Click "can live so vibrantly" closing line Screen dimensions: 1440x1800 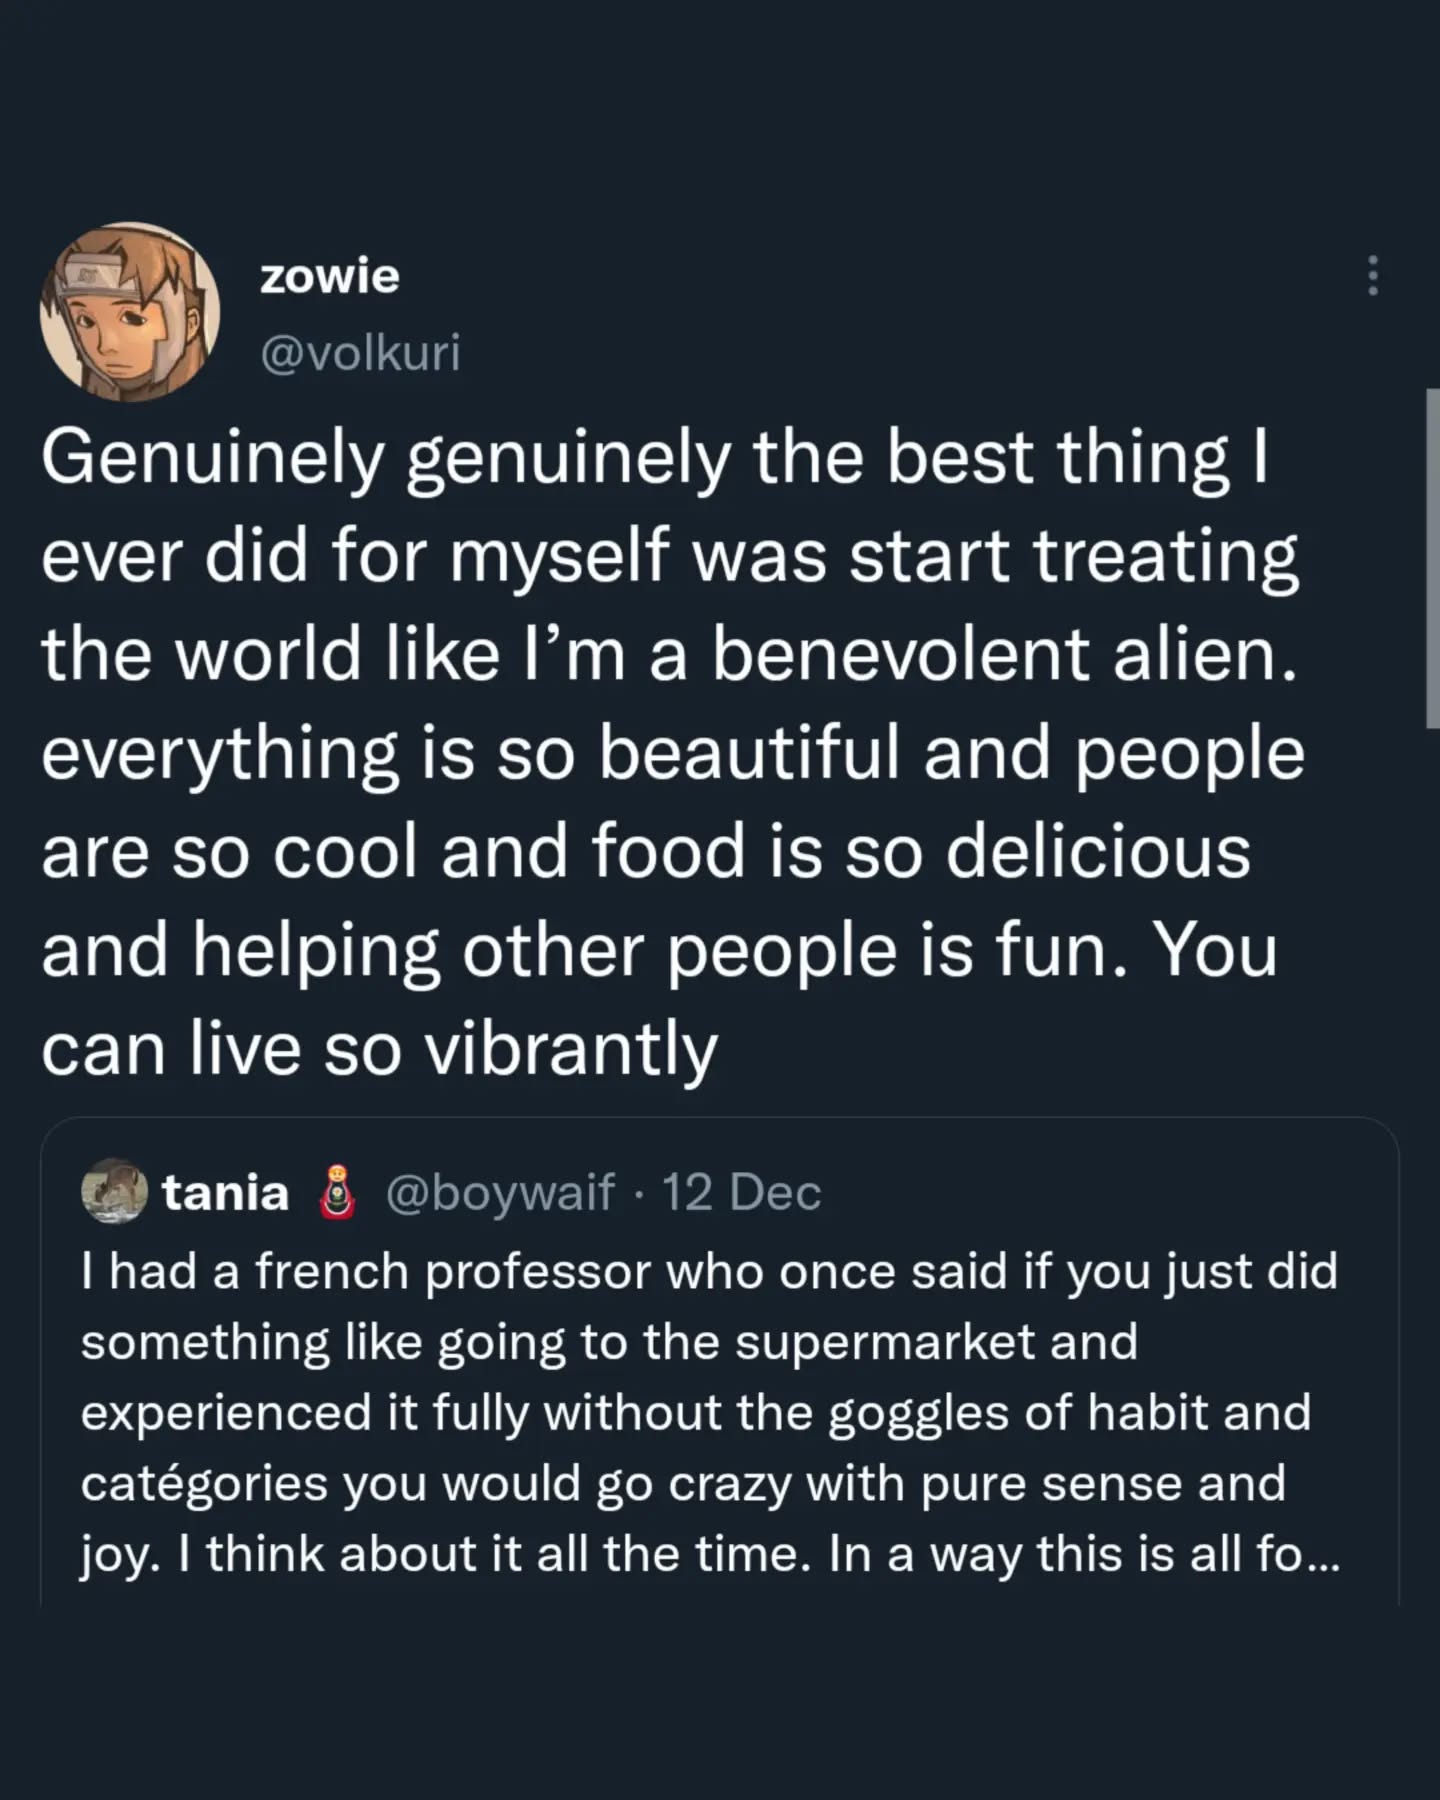click(380, 1050)
